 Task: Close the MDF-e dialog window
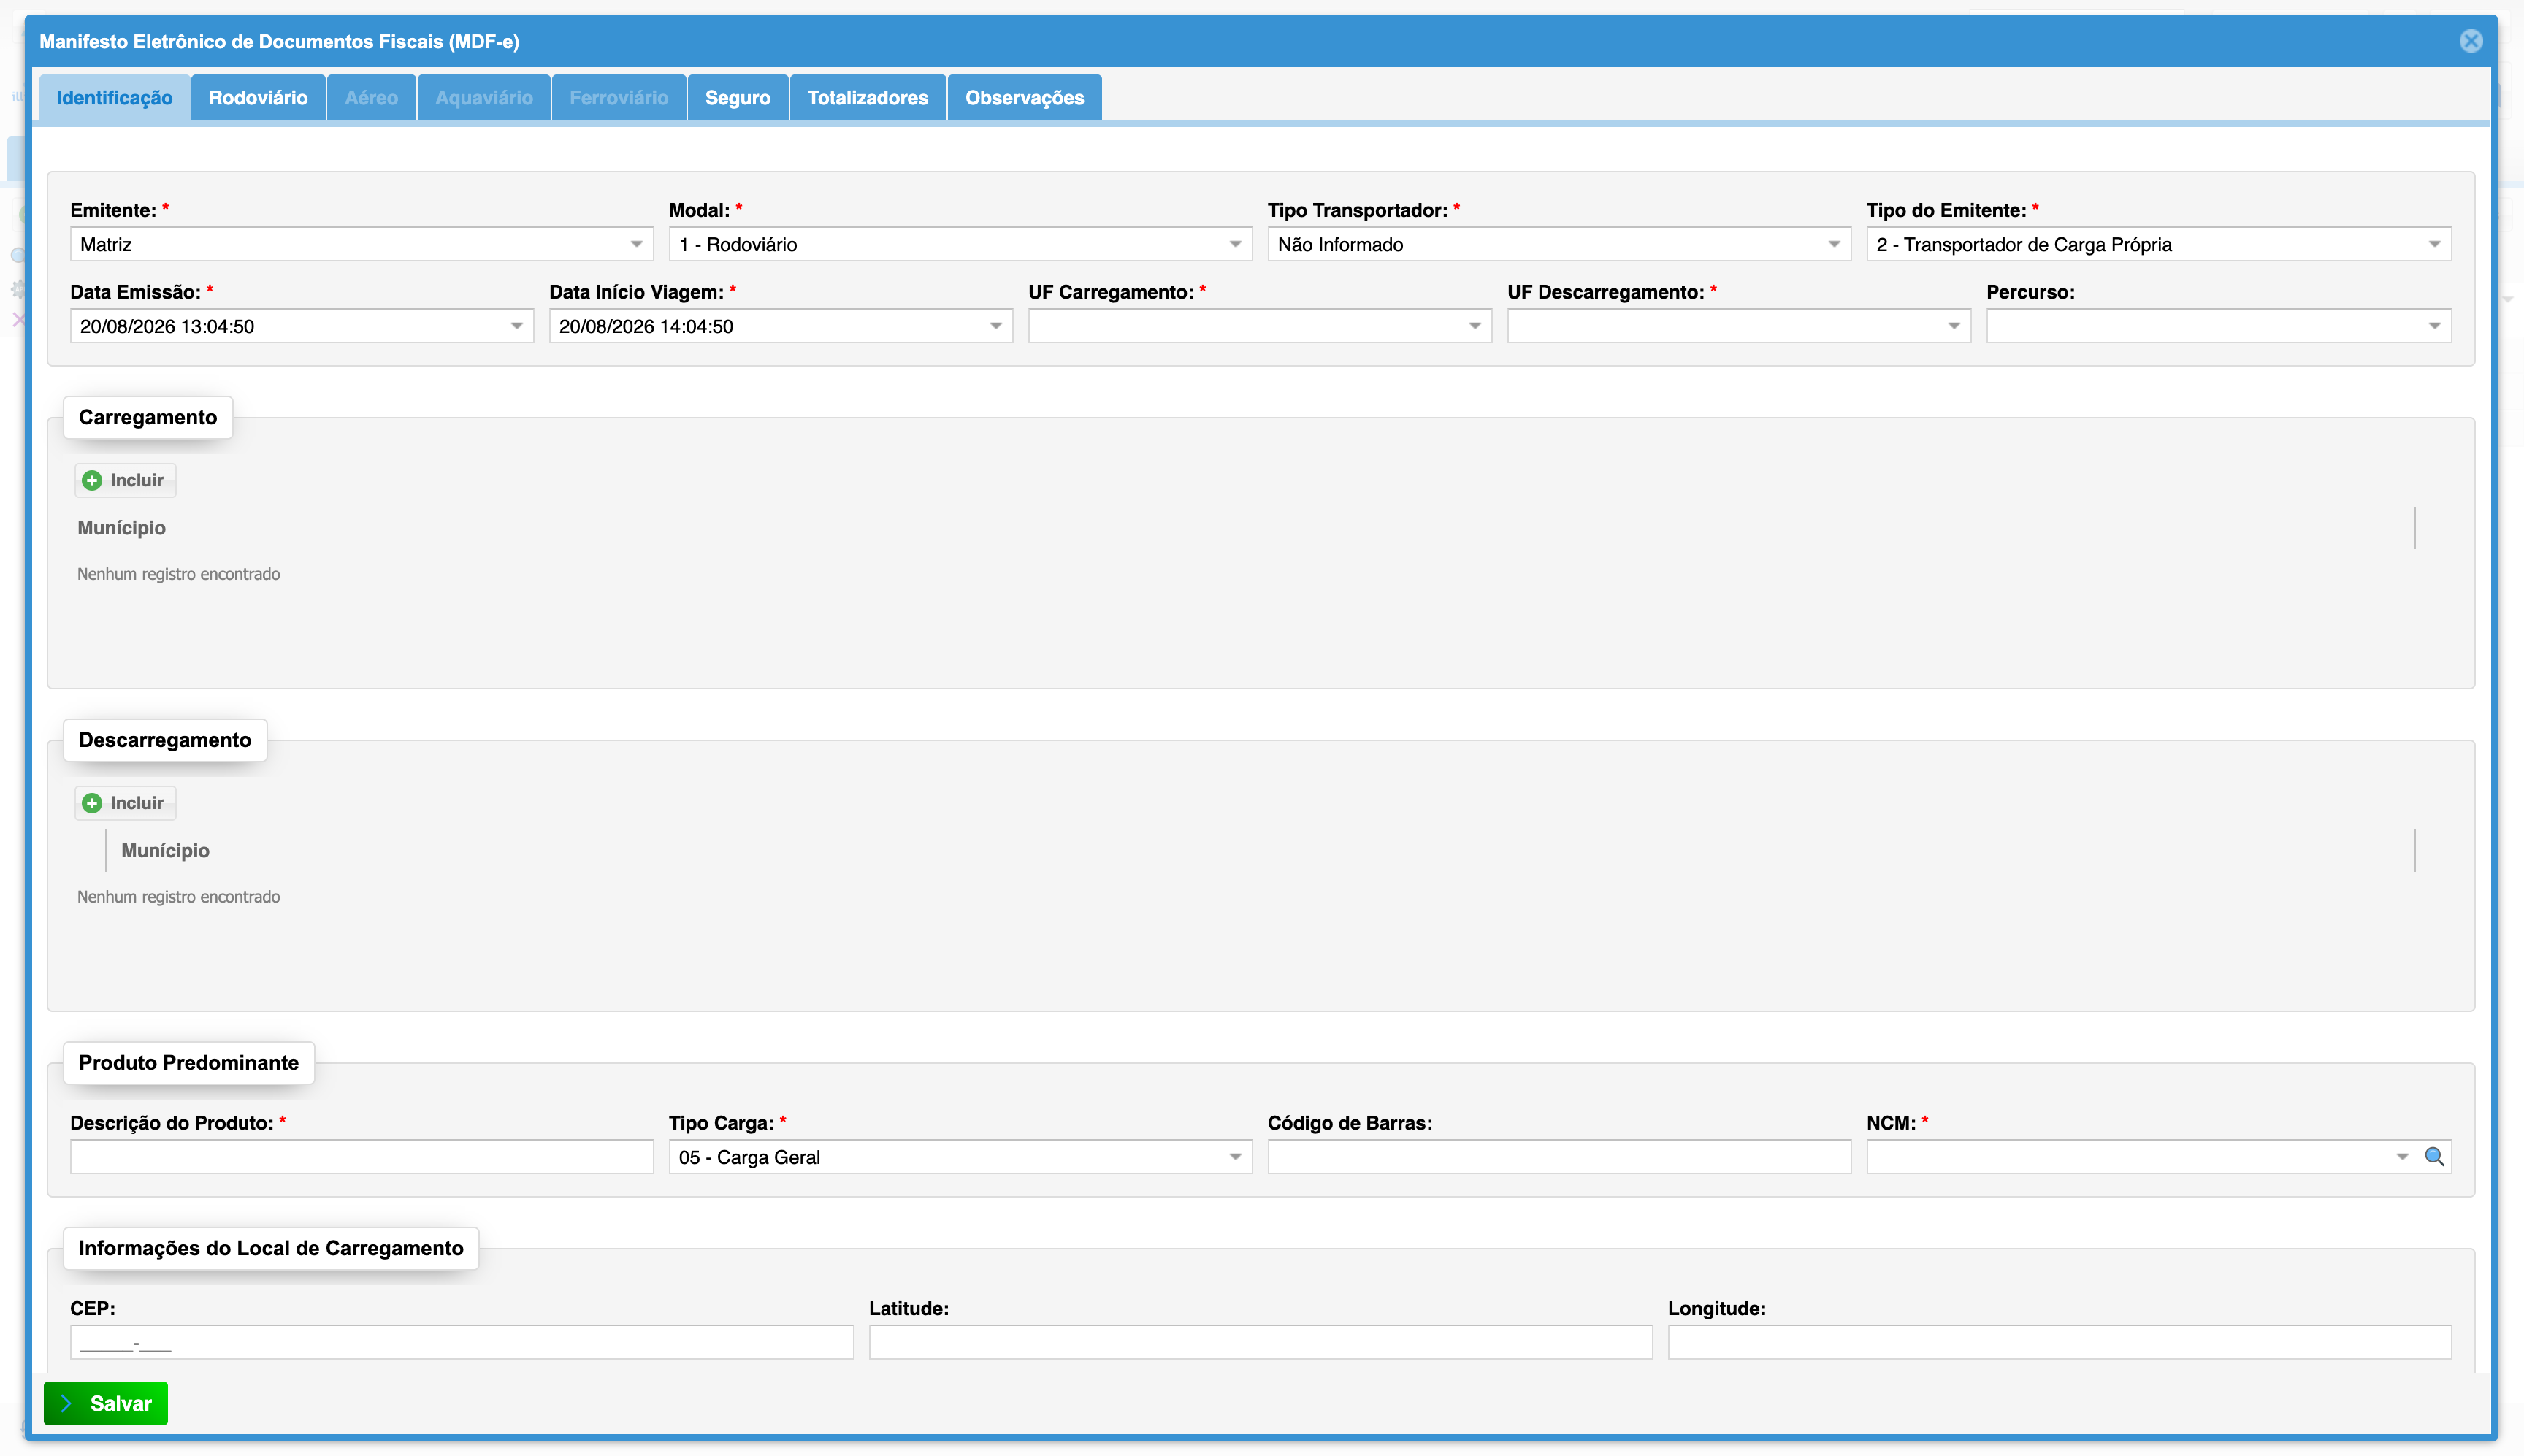click(2471, 41)
